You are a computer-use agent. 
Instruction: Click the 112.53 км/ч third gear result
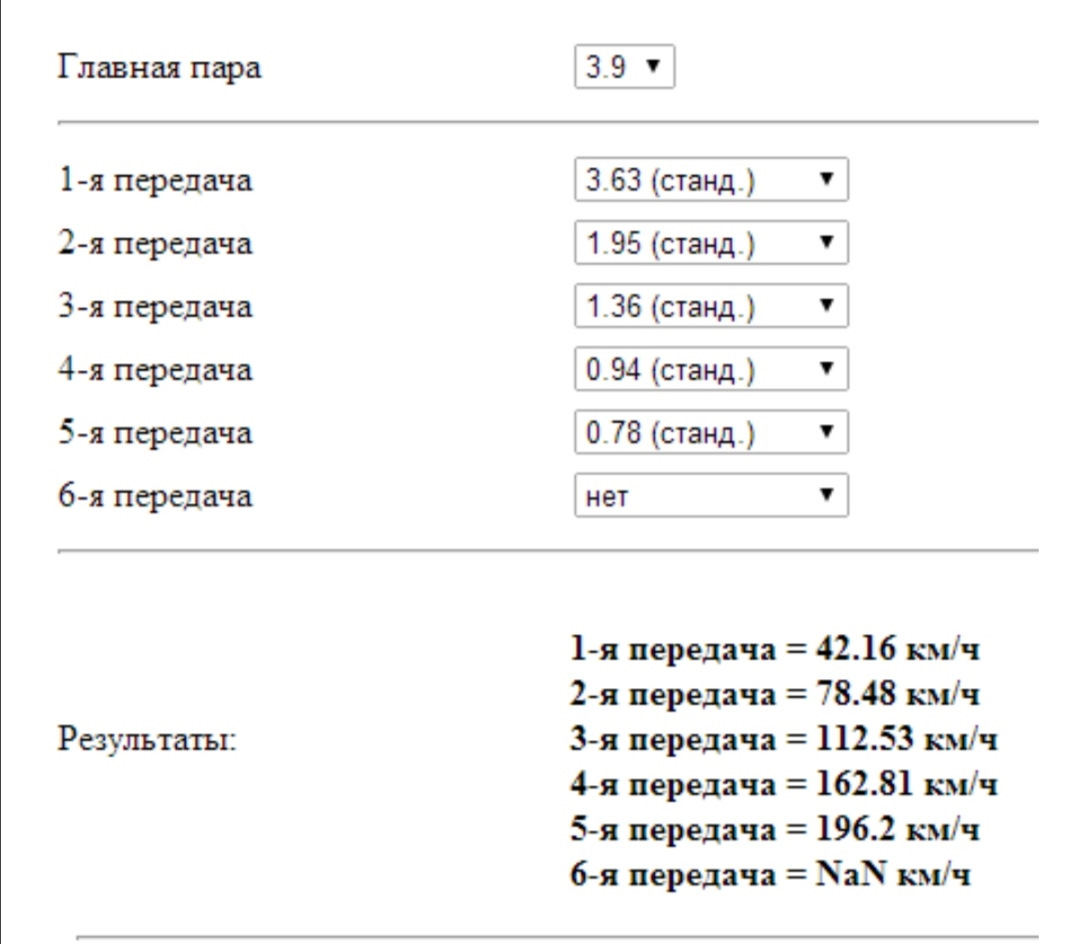[x=784, y=740]
